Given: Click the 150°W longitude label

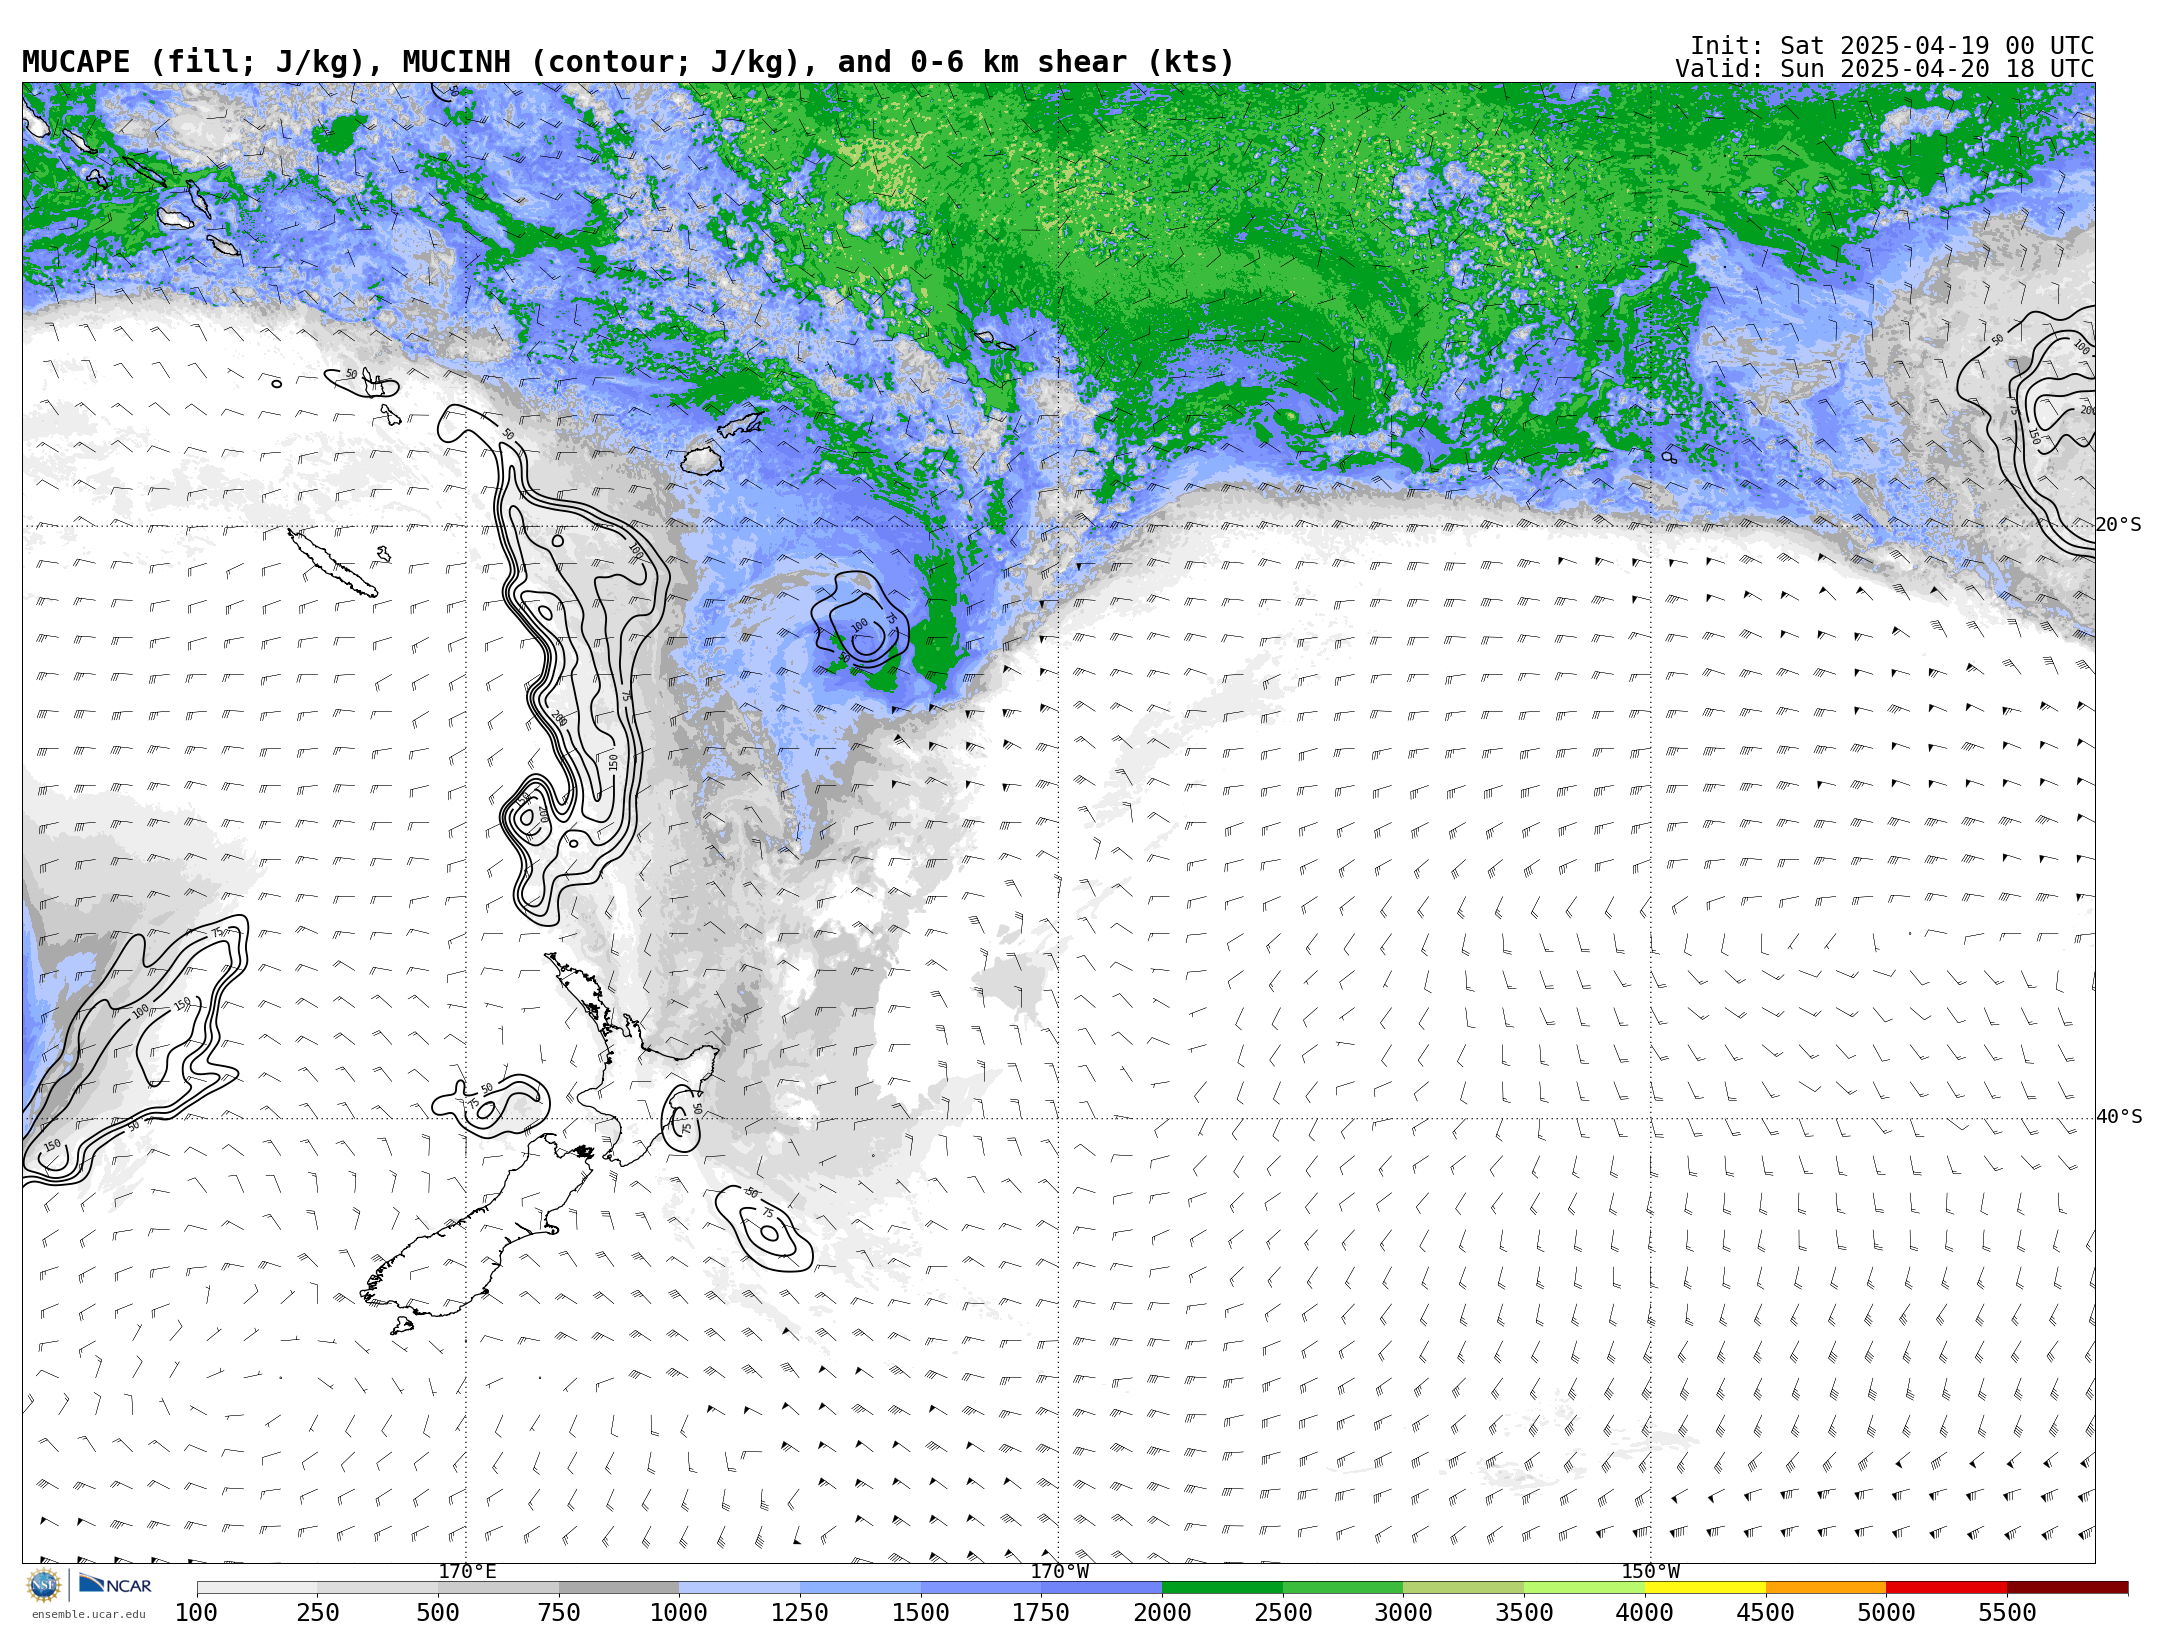Looking at the screenshot, I should (x=1651, y=1571).
